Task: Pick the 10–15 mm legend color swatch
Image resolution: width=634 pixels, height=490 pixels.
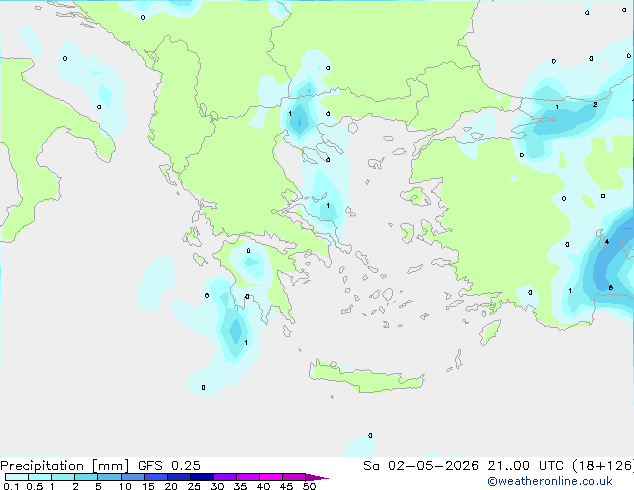Action: 132,477
